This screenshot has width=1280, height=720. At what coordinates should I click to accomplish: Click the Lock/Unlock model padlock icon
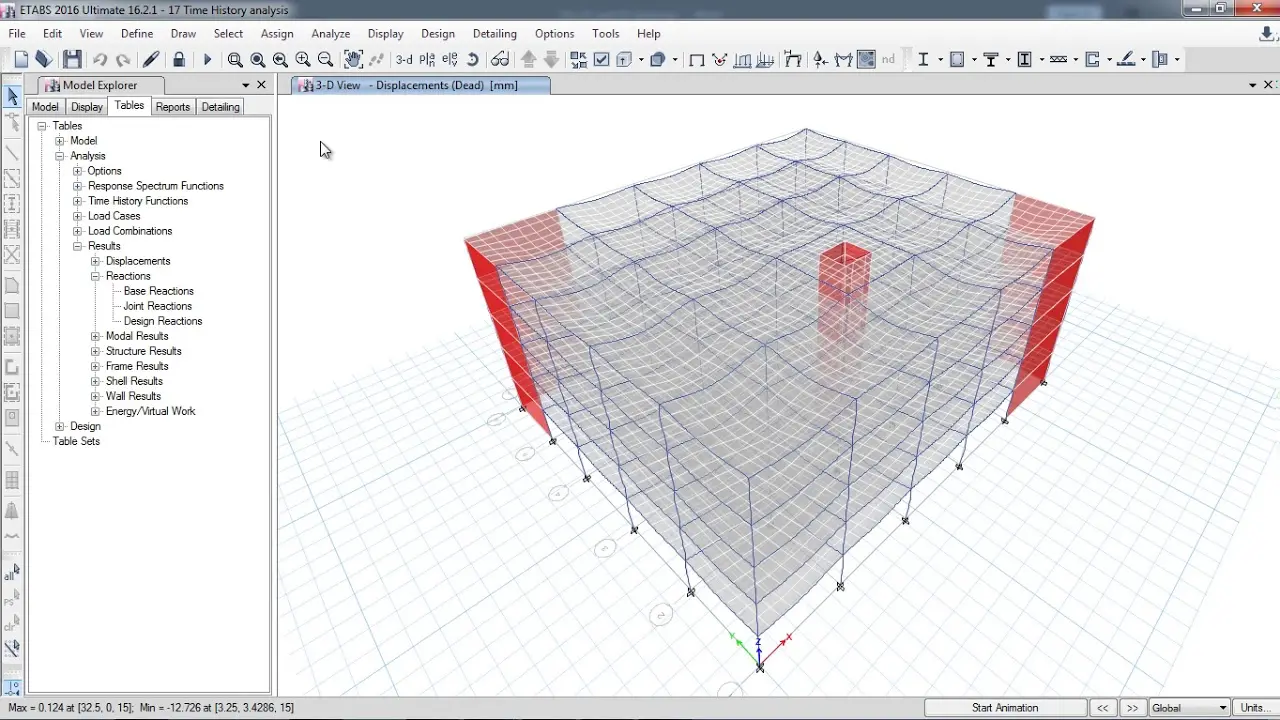179,60
